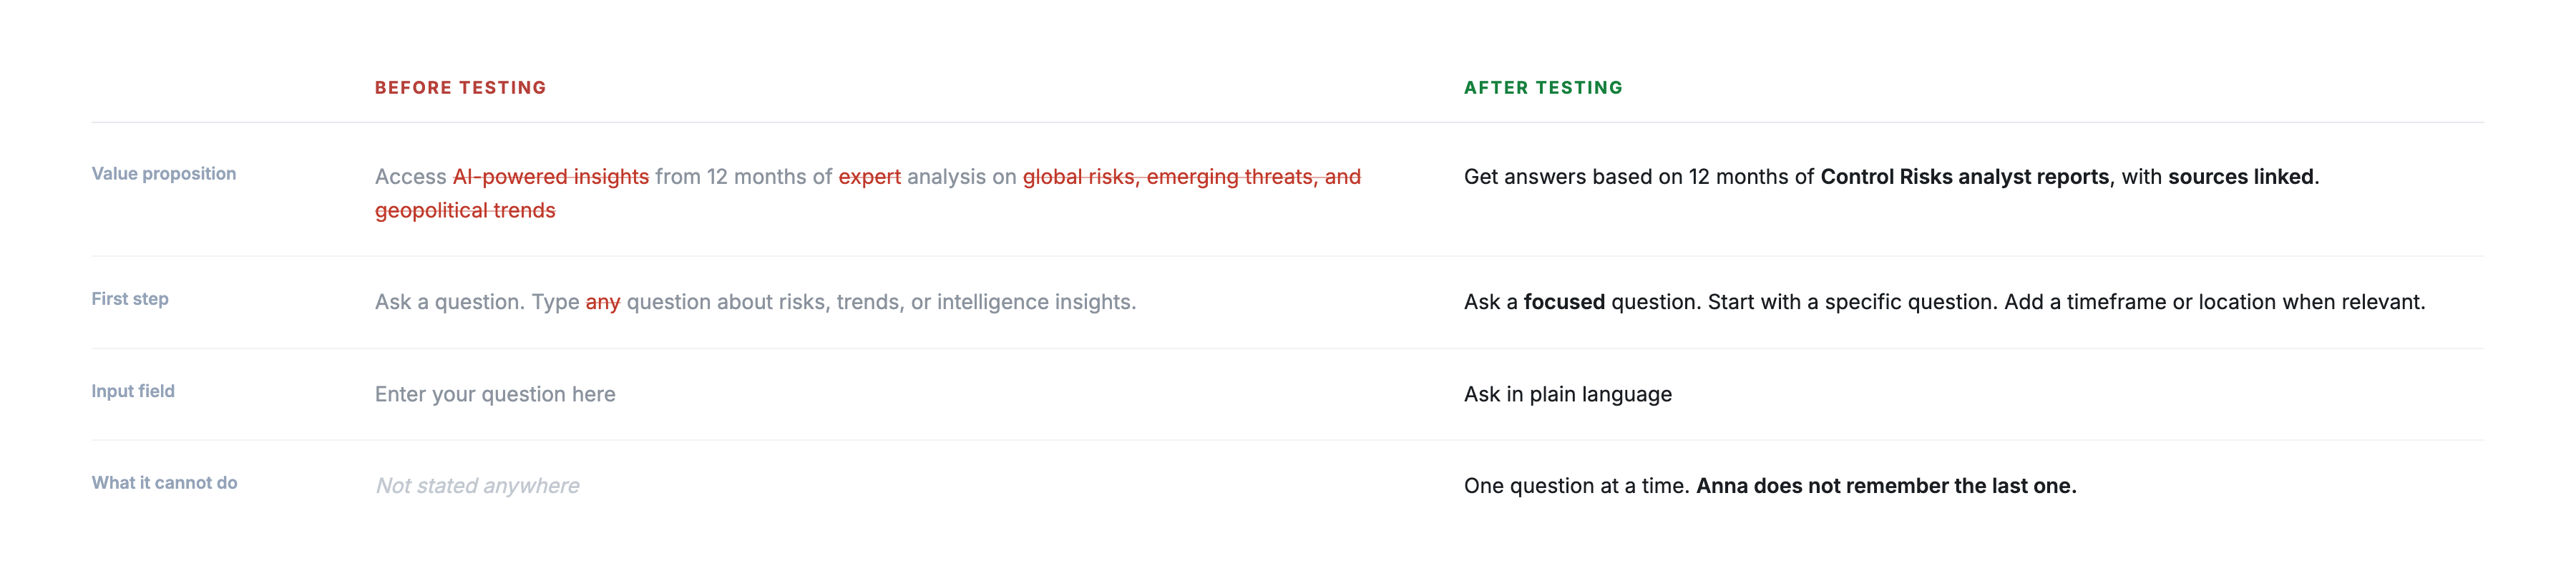Select the Value proposition row label
2576x561 pixels.
pos(164,174)
